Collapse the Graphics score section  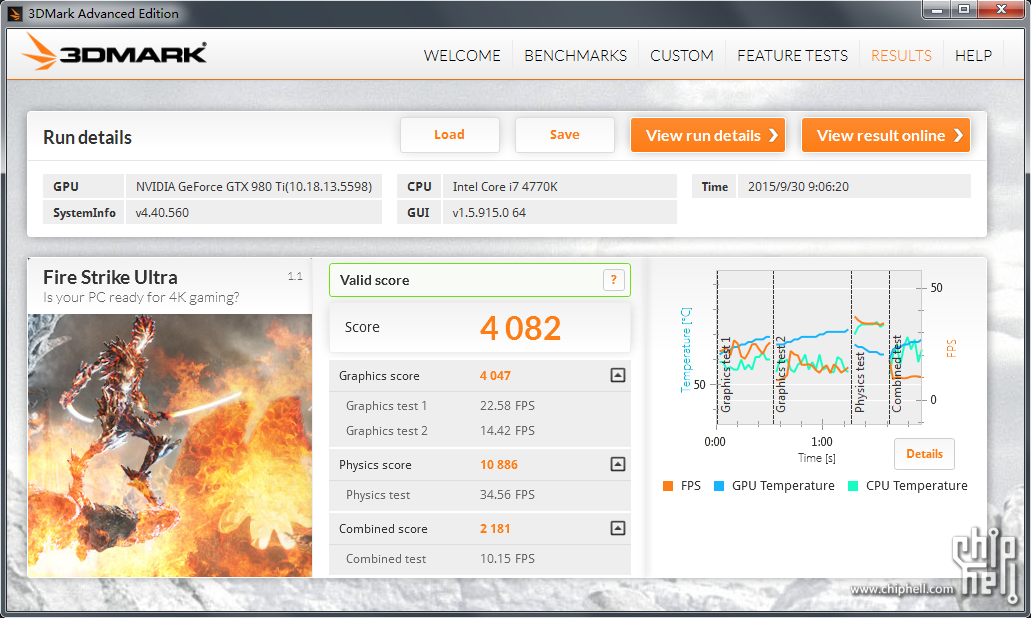pyautogui.click(x=617, y=375)
